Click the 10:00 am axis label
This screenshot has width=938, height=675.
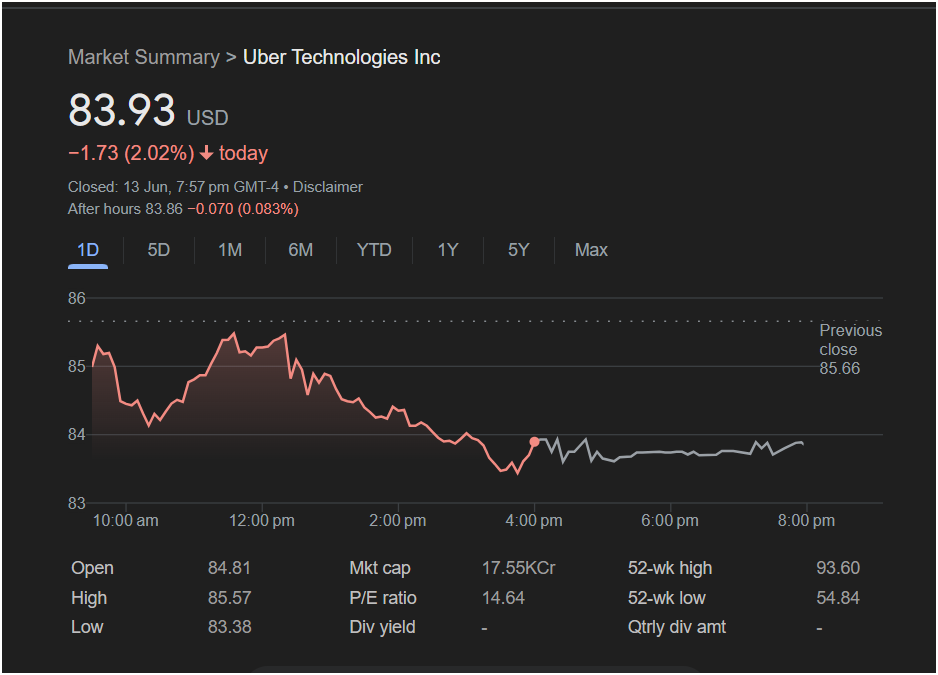pos(126,521)
